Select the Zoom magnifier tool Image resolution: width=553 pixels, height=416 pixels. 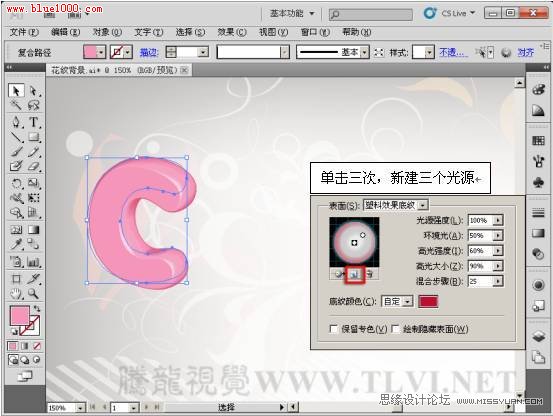tap(34, 293)
